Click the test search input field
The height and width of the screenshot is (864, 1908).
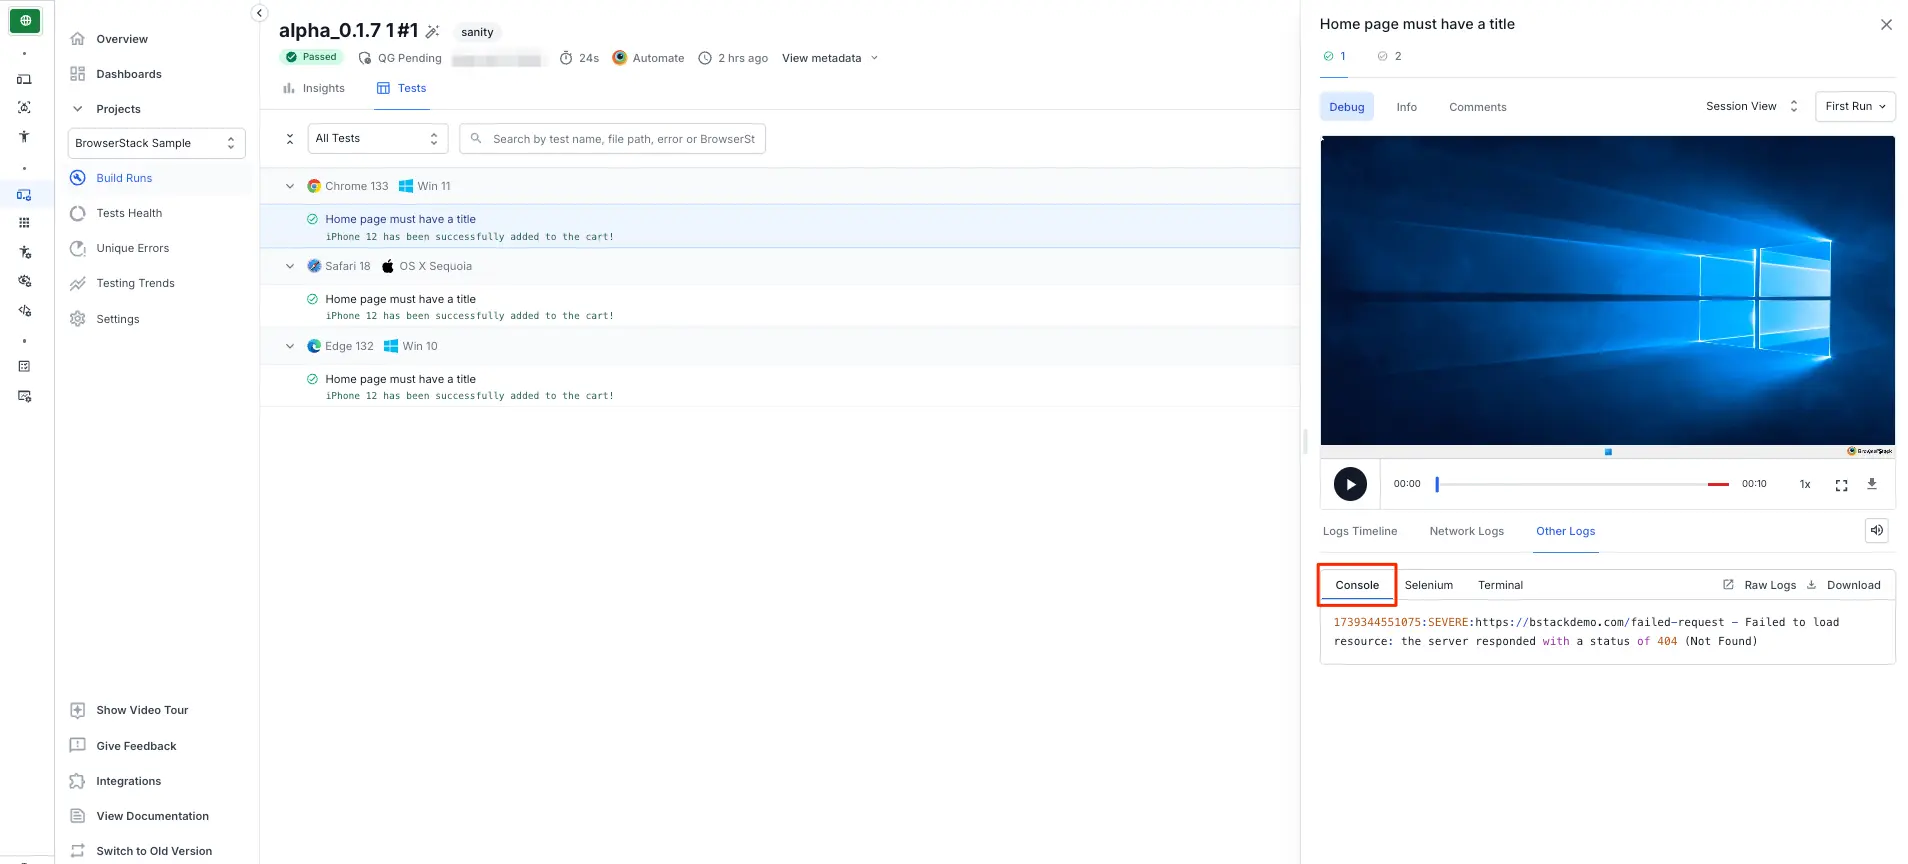(x=622, y=139)
